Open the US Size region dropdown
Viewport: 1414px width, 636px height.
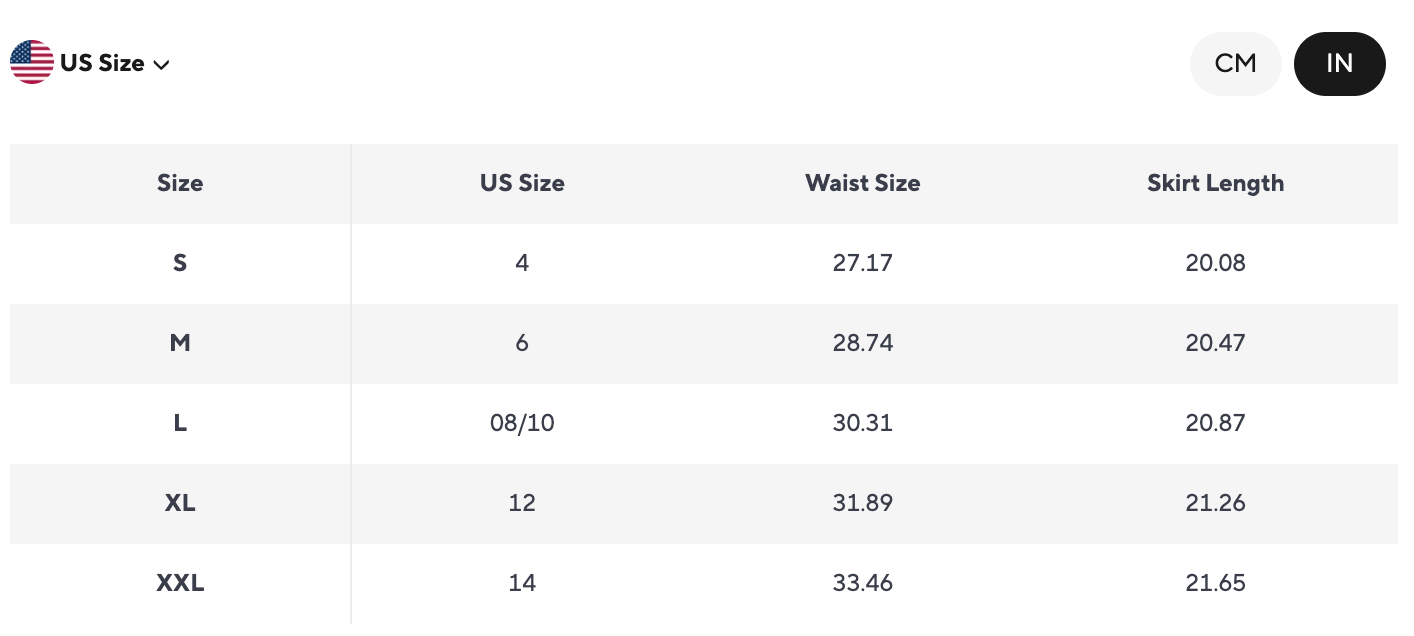coord(102,63)
